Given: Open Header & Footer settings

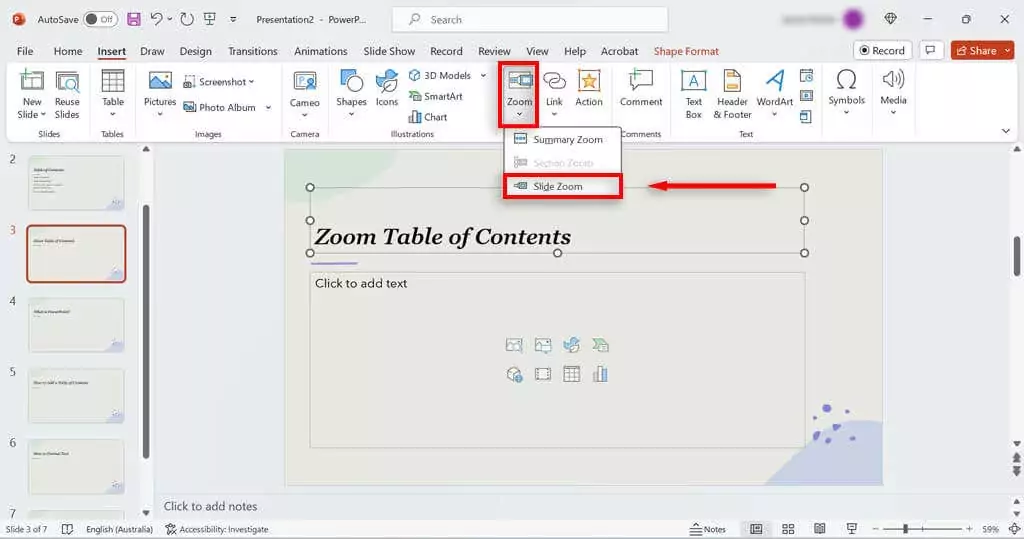Looking at the screenshot, I should coord(732,82).
